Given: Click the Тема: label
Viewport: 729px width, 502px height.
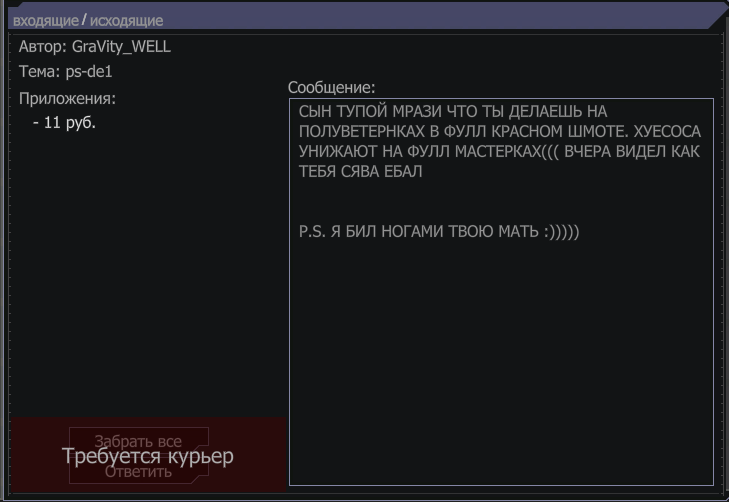Looking at the screenshot, I should click(x=40, y=72).
